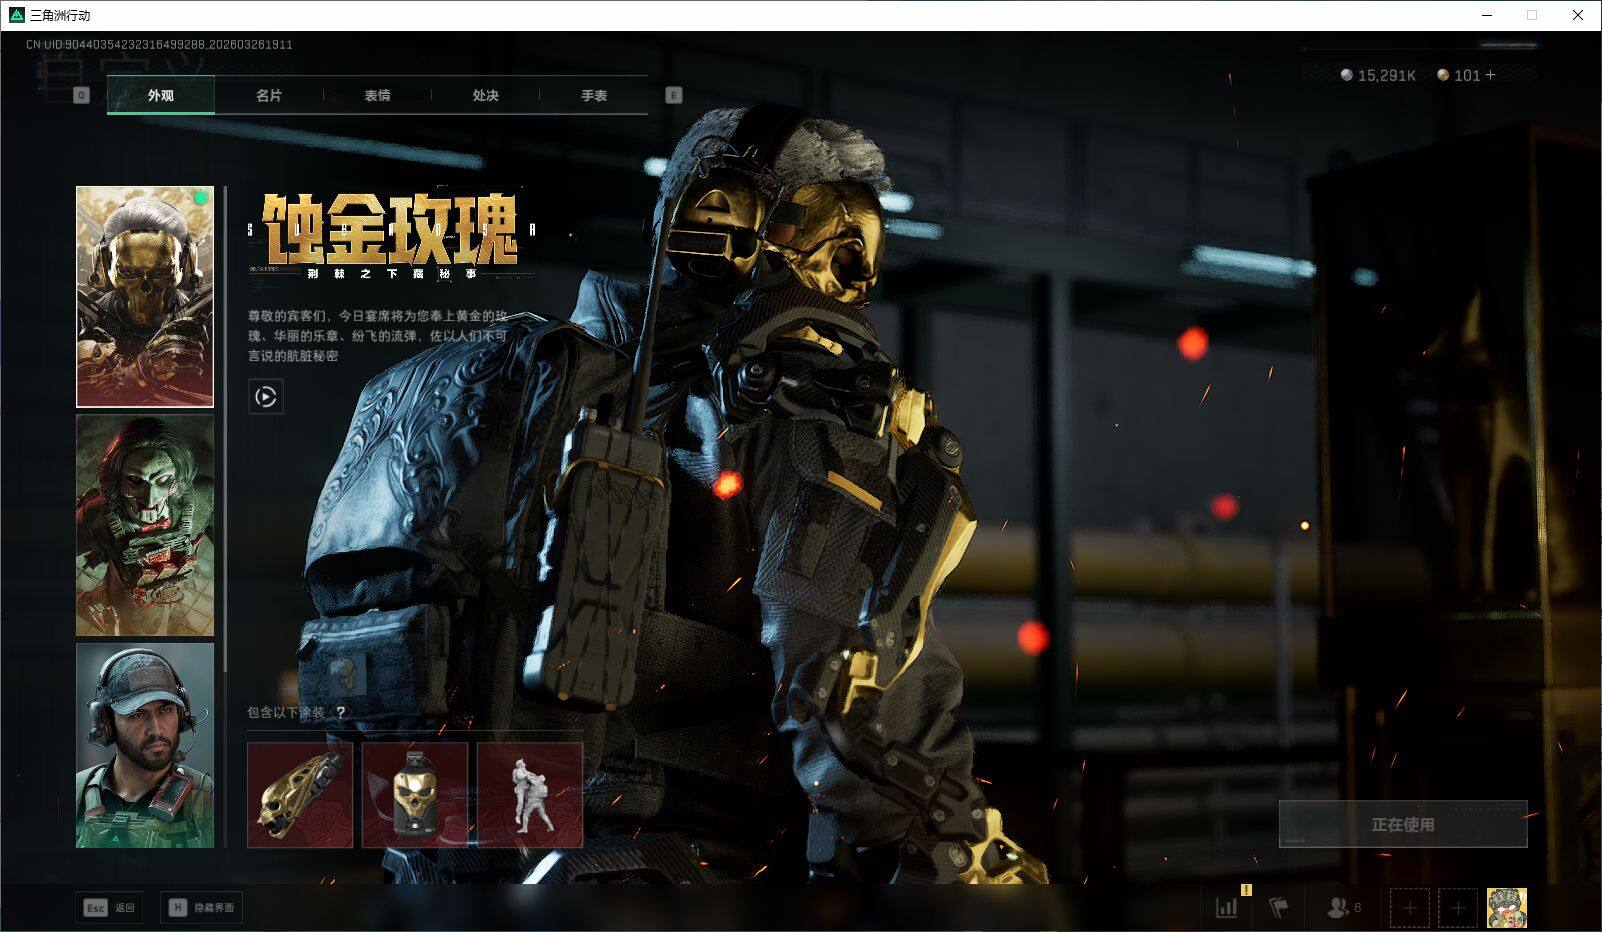Click the first empty squad slot plus
The image size is (1602, 932).
(x=1410, y=908)
